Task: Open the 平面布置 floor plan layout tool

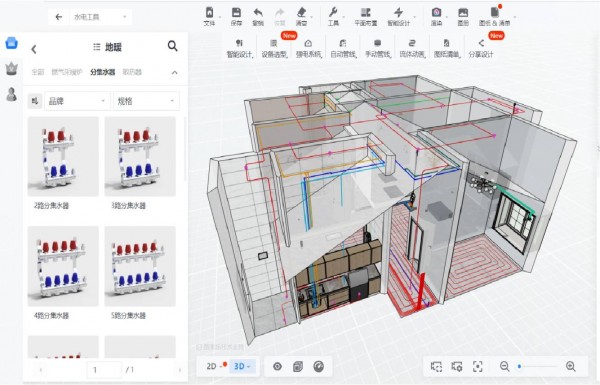Action: tap(366, 16)
